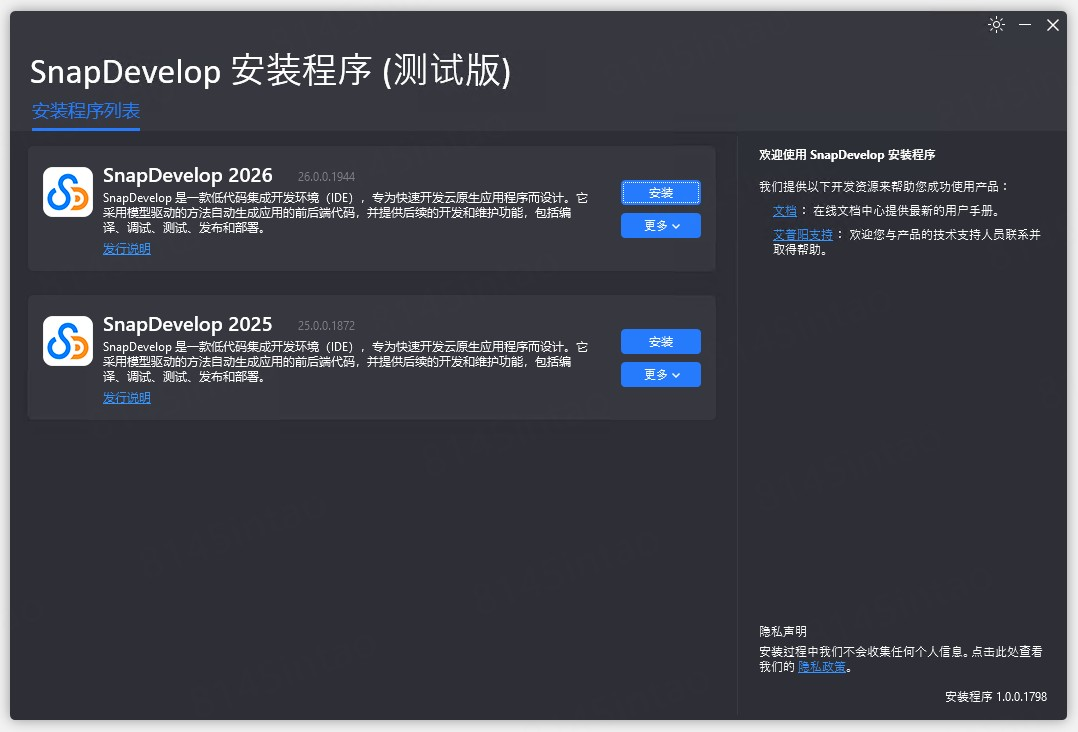Minimize the installer window
The width and height of the screenshot is (1078, 732).
1025,25
